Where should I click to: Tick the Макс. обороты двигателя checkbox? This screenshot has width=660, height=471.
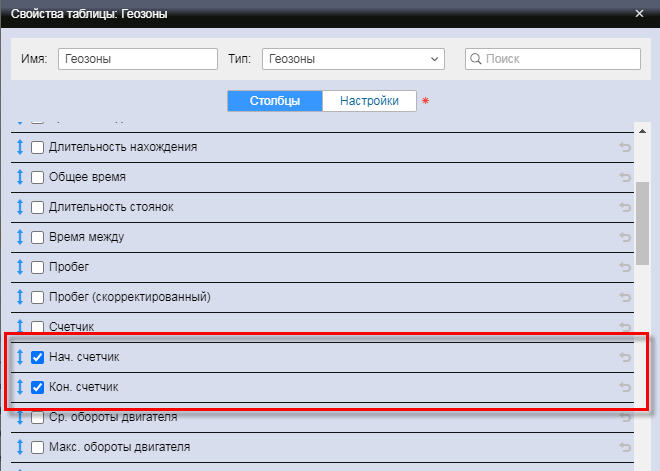[38, 447]
